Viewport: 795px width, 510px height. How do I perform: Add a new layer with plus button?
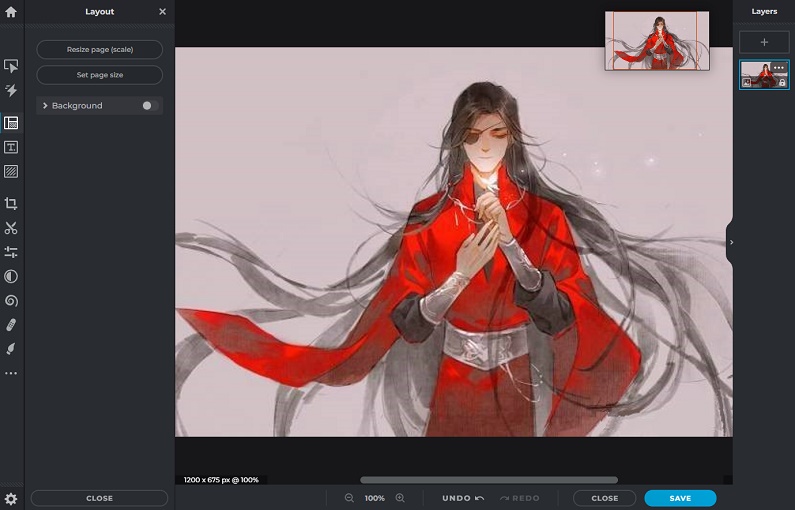click(764, 43)
